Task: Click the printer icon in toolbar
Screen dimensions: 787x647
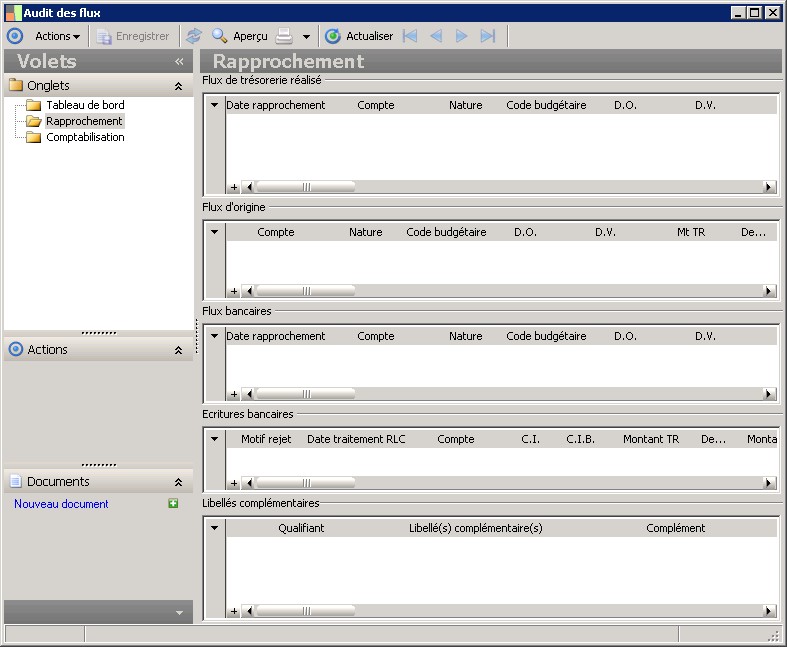Action: [284, 36]
